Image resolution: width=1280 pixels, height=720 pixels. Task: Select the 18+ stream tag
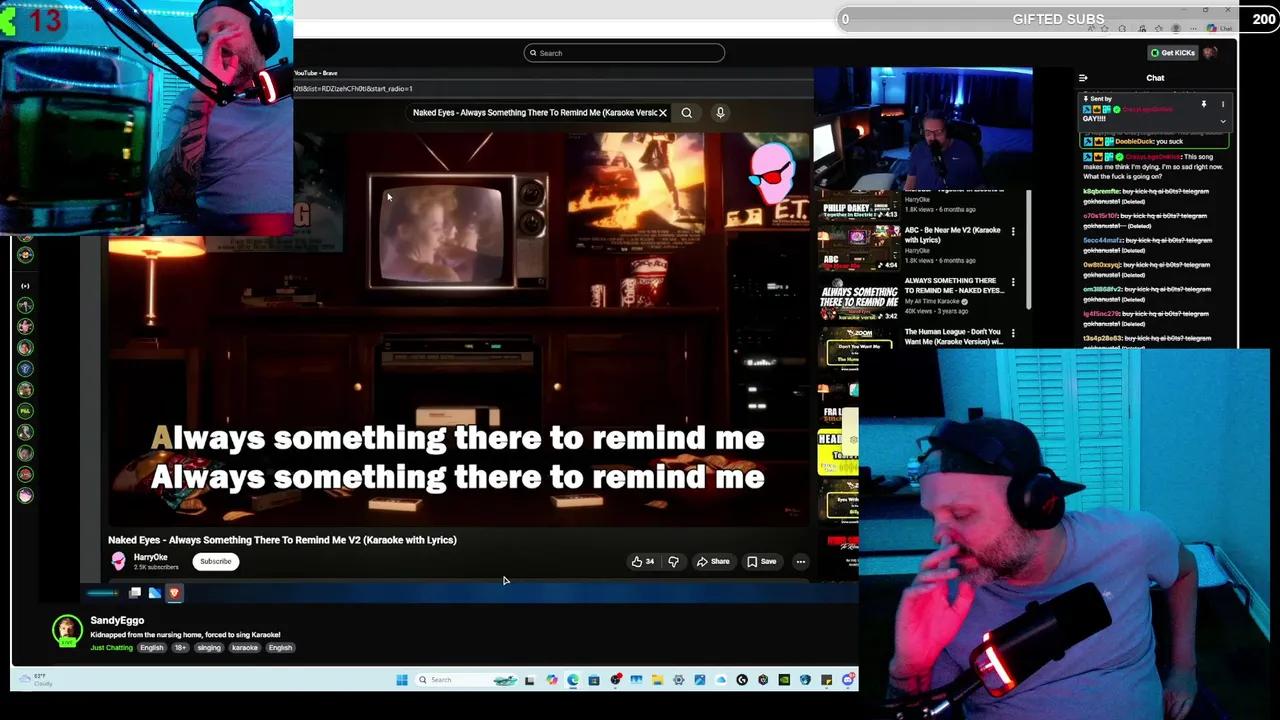click(180, 648)
